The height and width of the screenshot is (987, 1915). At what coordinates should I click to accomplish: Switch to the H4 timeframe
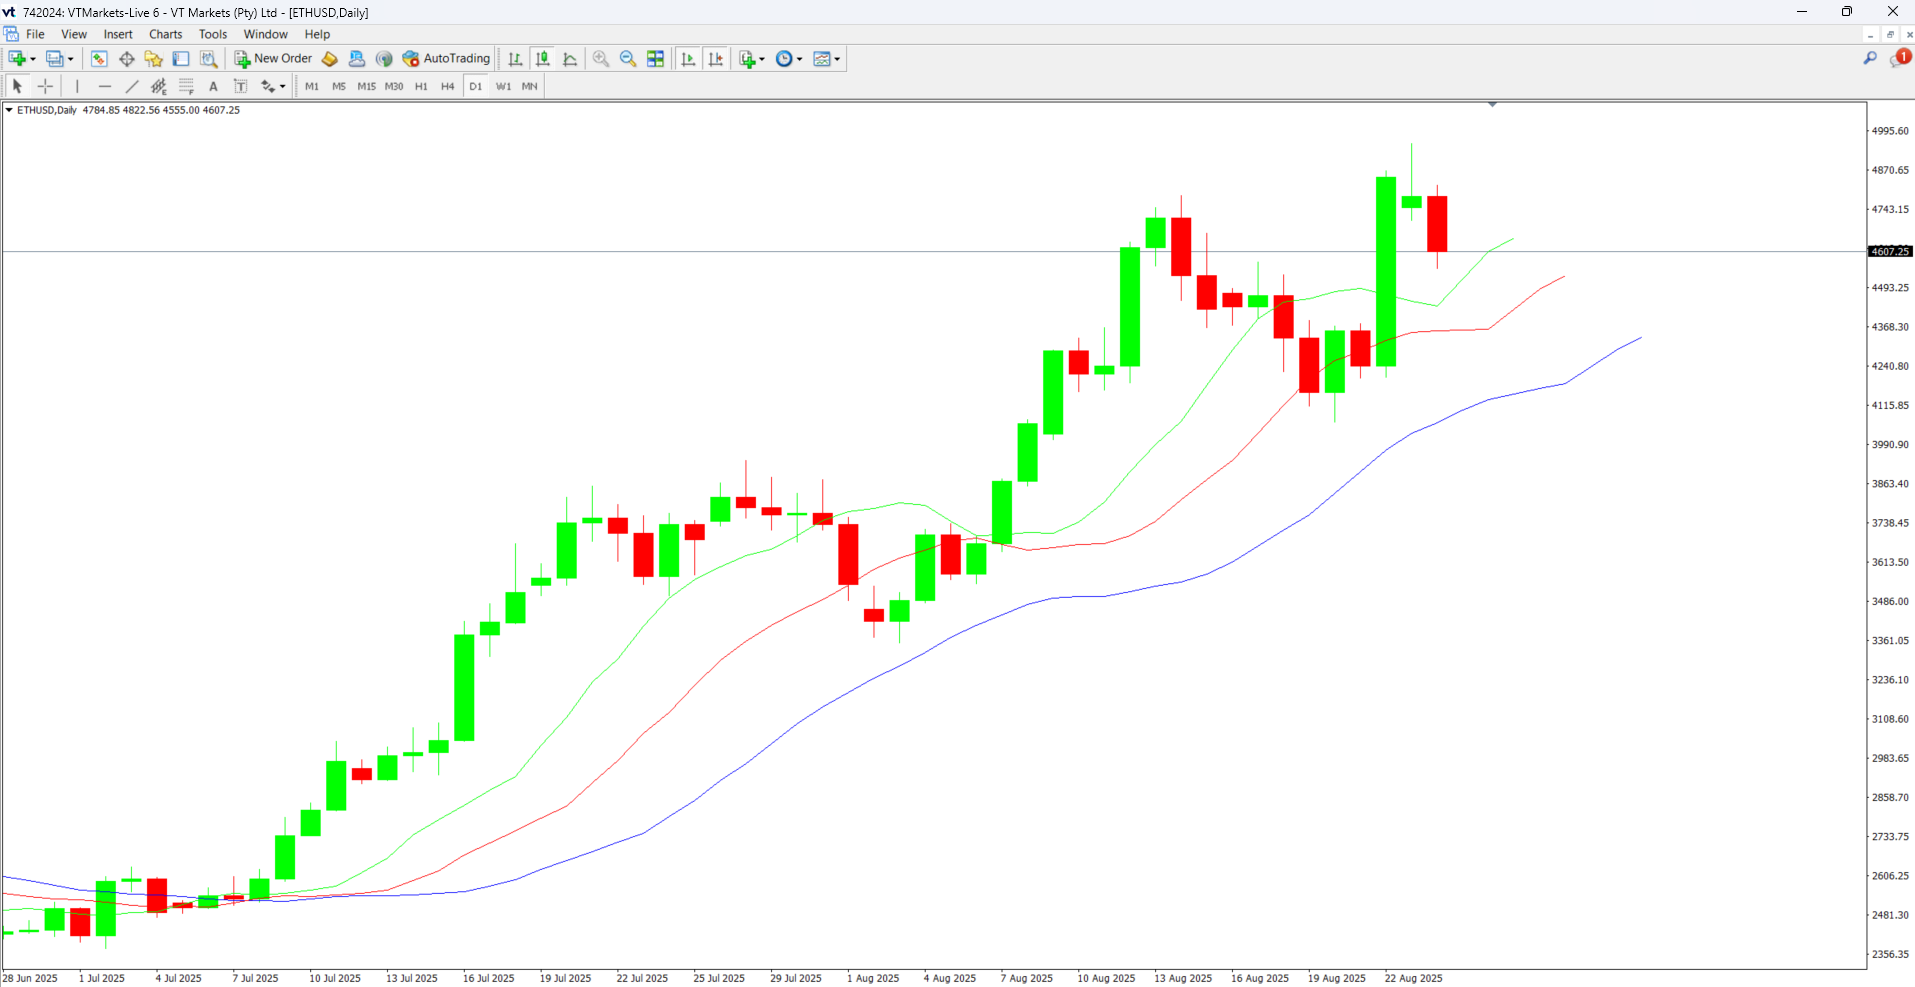448,86
